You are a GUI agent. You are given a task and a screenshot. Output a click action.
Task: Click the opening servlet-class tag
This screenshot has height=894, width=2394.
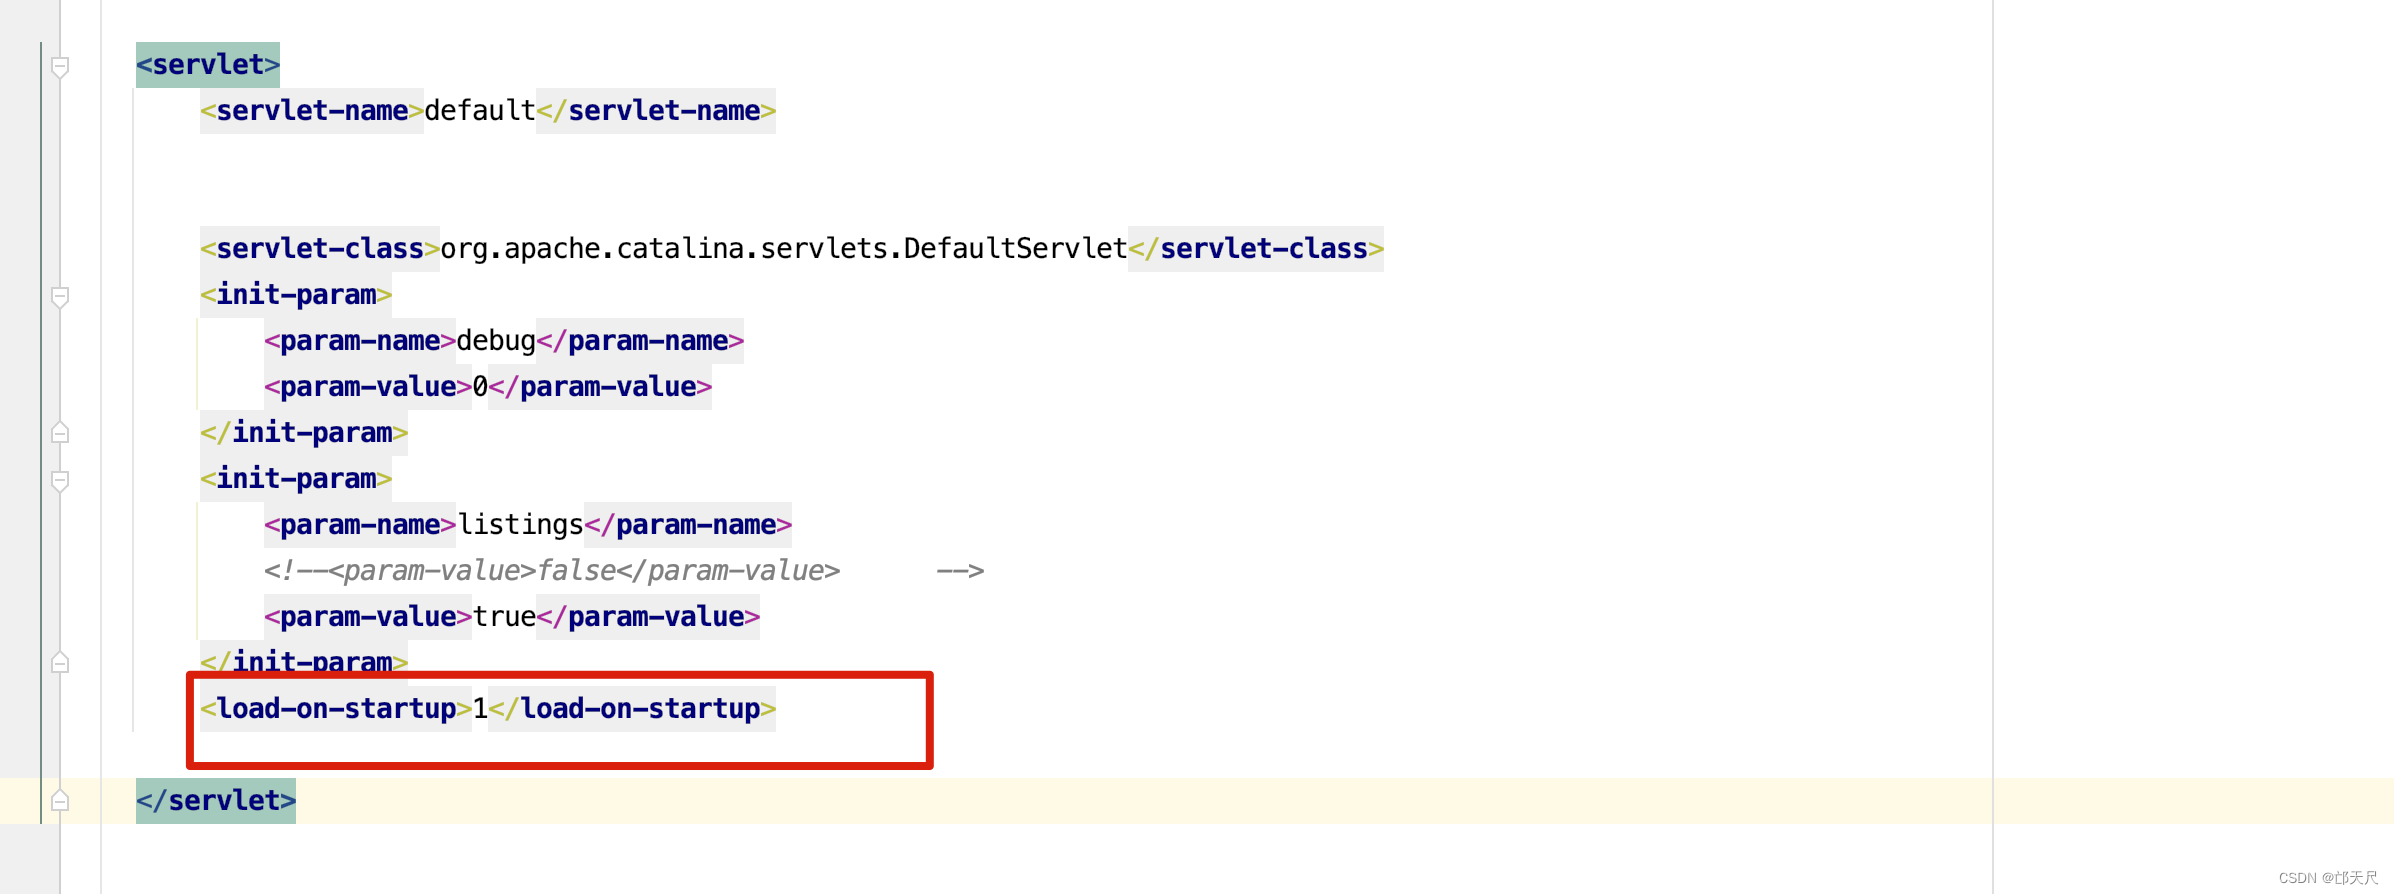[x=320, y=249]
